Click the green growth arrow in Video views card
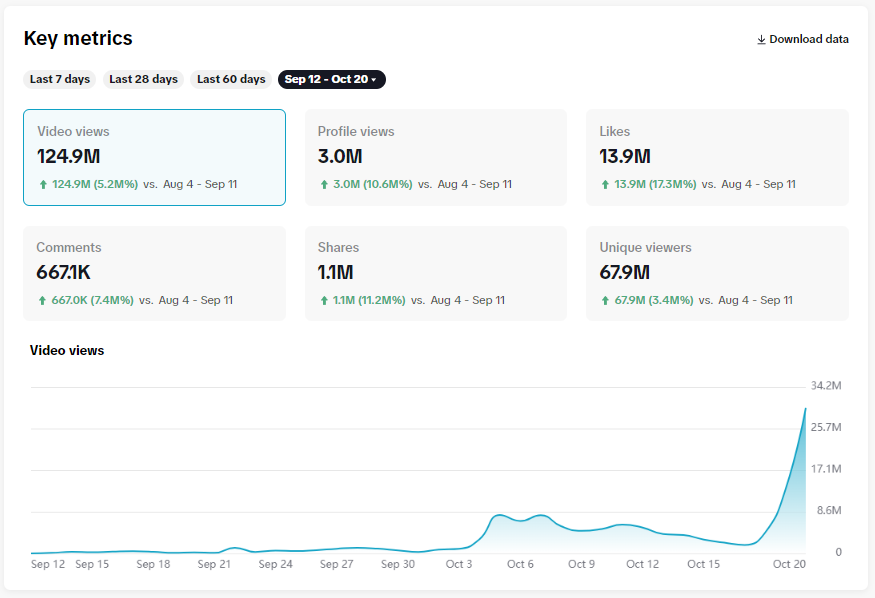875x598 pixels. tap(41, 184)
